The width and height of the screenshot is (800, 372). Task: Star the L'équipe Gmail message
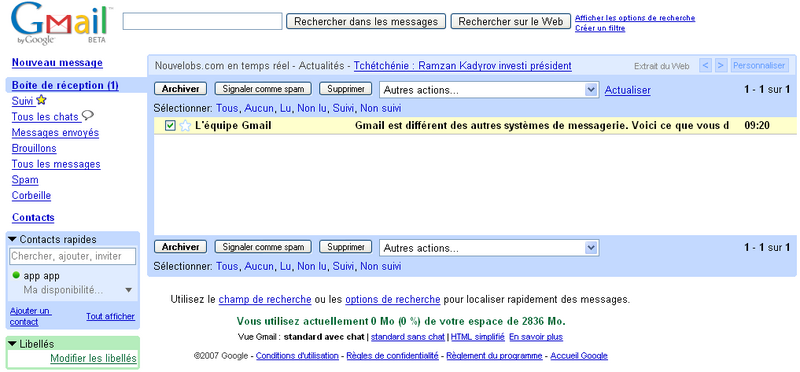point(185,126)
